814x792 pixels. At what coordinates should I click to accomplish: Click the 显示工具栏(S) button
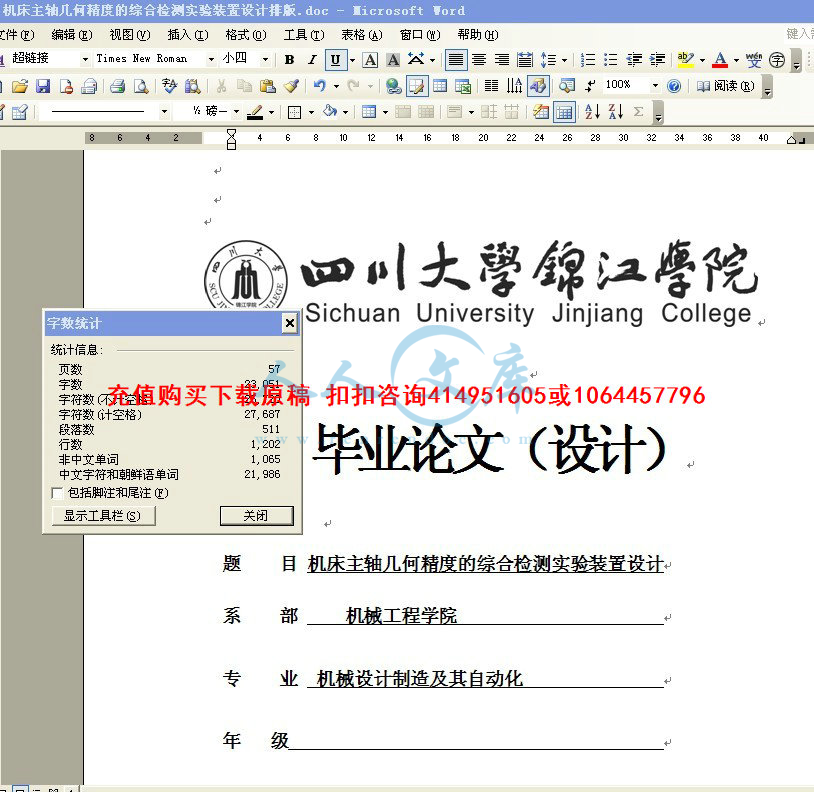[103, 516]
